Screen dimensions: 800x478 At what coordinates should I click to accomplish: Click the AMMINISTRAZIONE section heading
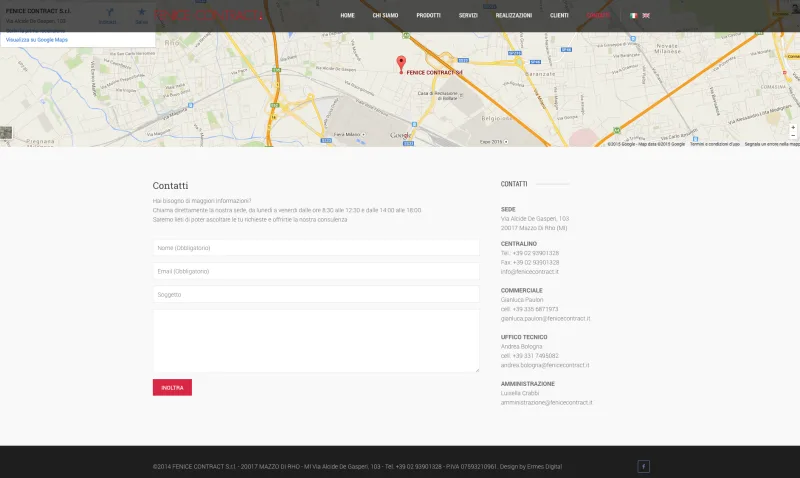click(528, 384)
